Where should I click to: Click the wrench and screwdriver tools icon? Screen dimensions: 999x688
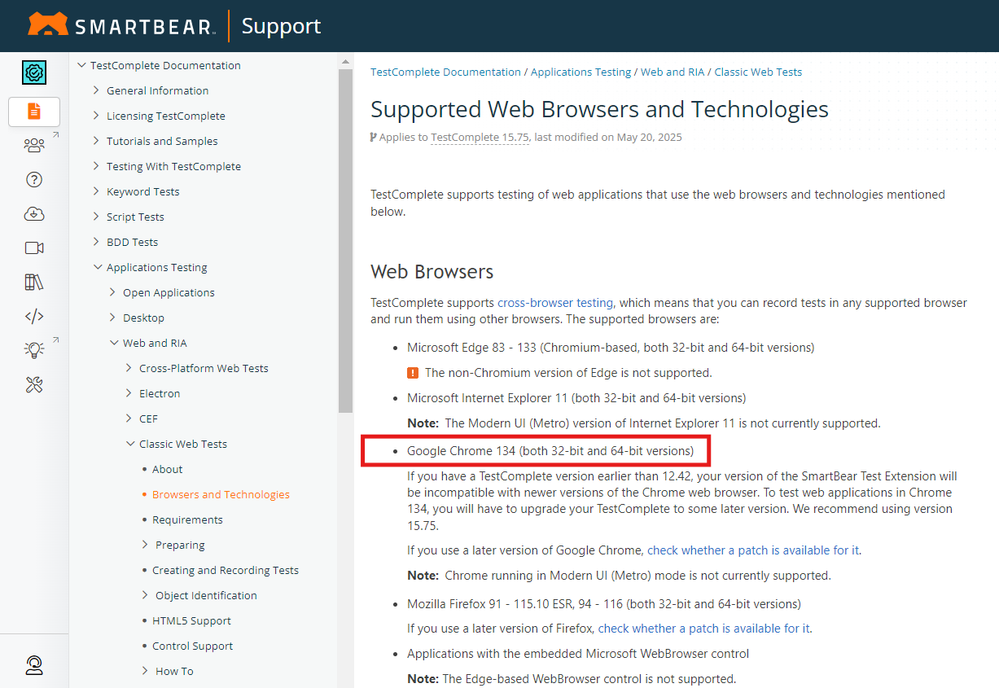[x=34, y=385]
